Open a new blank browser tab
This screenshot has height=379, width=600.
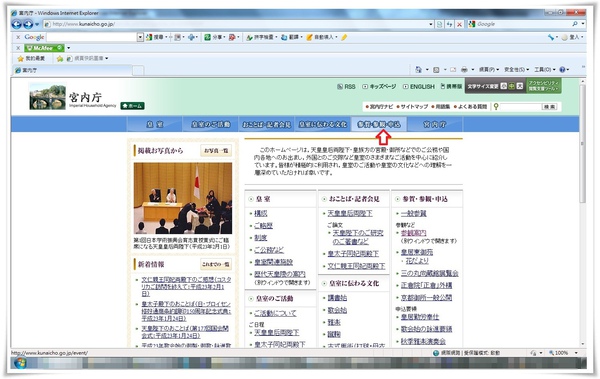[138, 70]
